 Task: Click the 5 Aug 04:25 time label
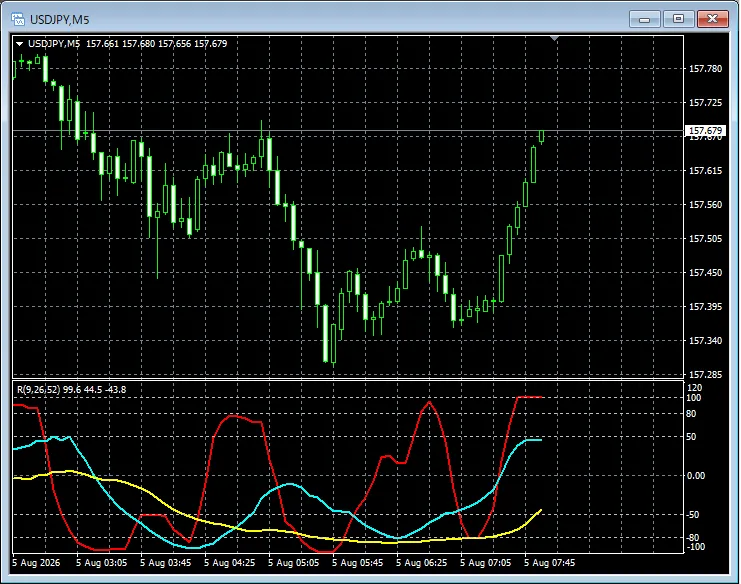tap(229, 563)
